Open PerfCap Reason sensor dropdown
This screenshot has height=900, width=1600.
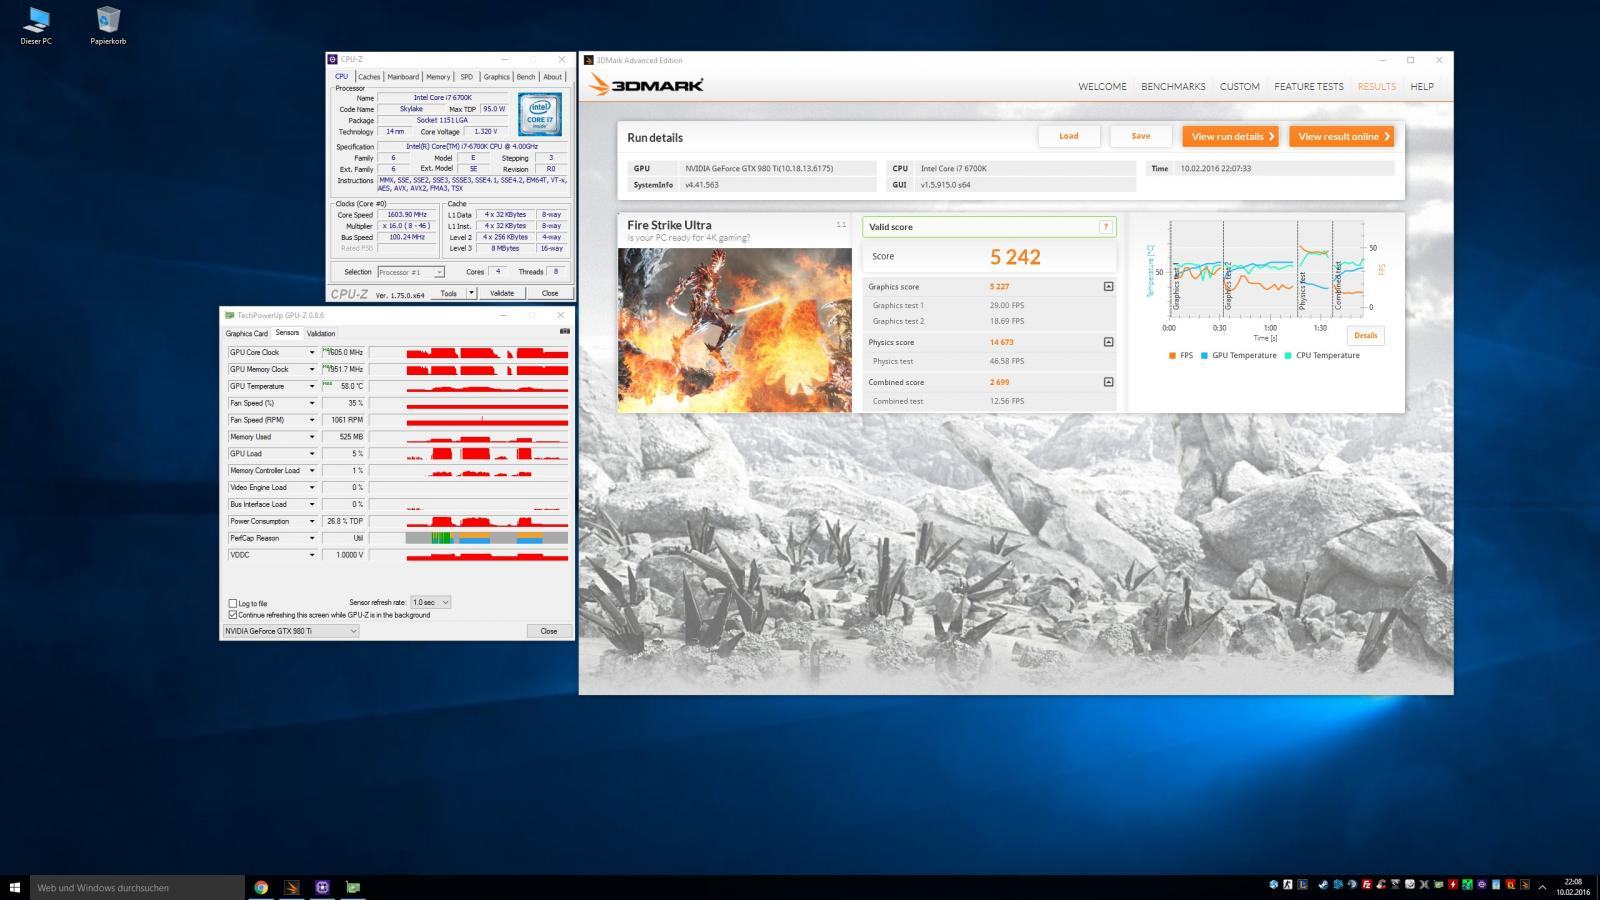click(x=312, y=538)
